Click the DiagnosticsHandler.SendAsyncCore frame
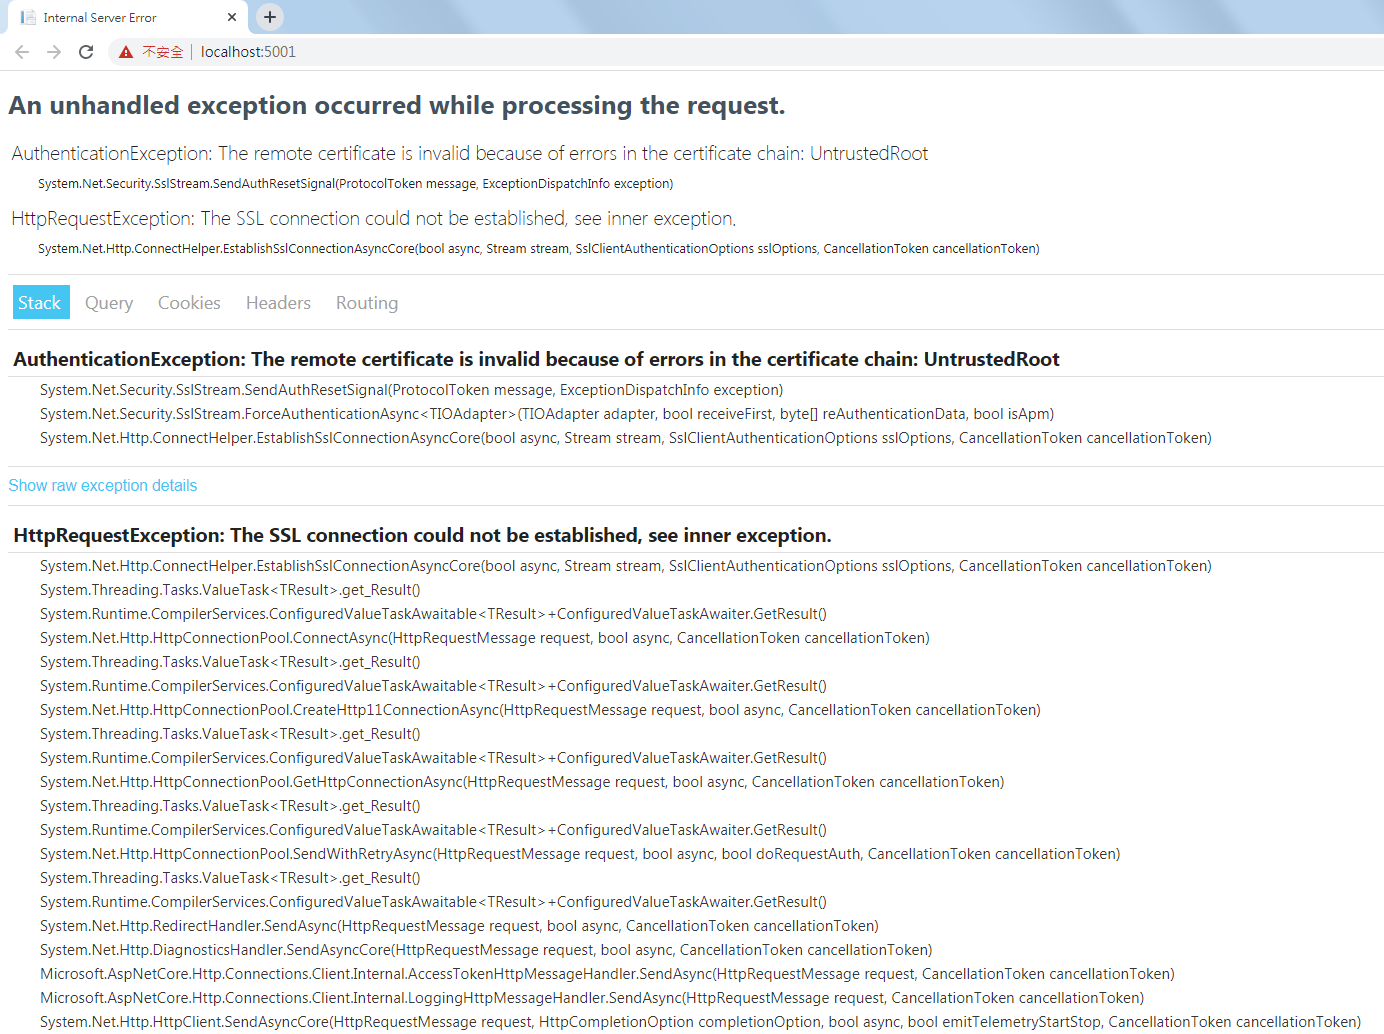Screen dimensions: 1384x1034 [x=486, y=950]
